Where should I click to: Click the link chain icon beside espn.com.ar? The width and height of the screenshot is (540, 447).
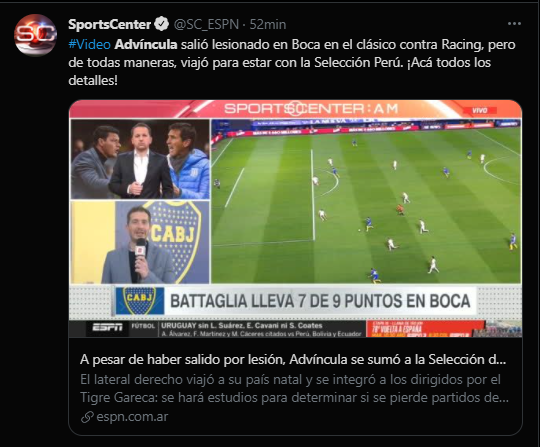tap(87, 417)
